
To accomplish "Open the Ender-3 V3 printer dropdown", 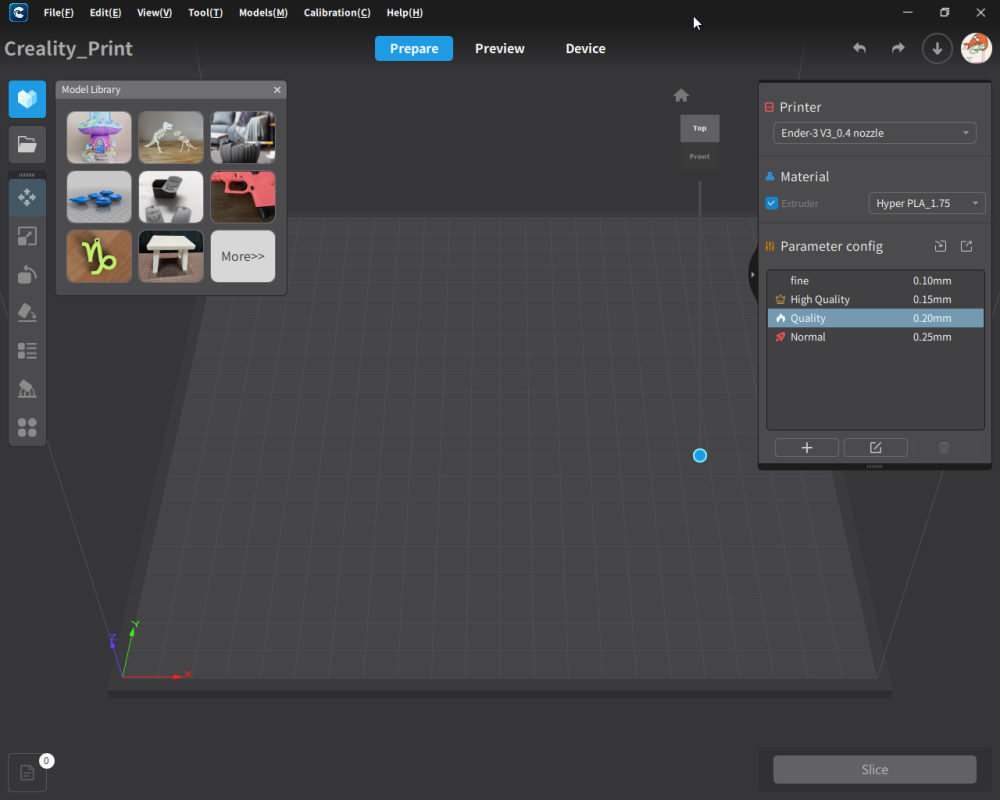I will (x=874, y=132).
